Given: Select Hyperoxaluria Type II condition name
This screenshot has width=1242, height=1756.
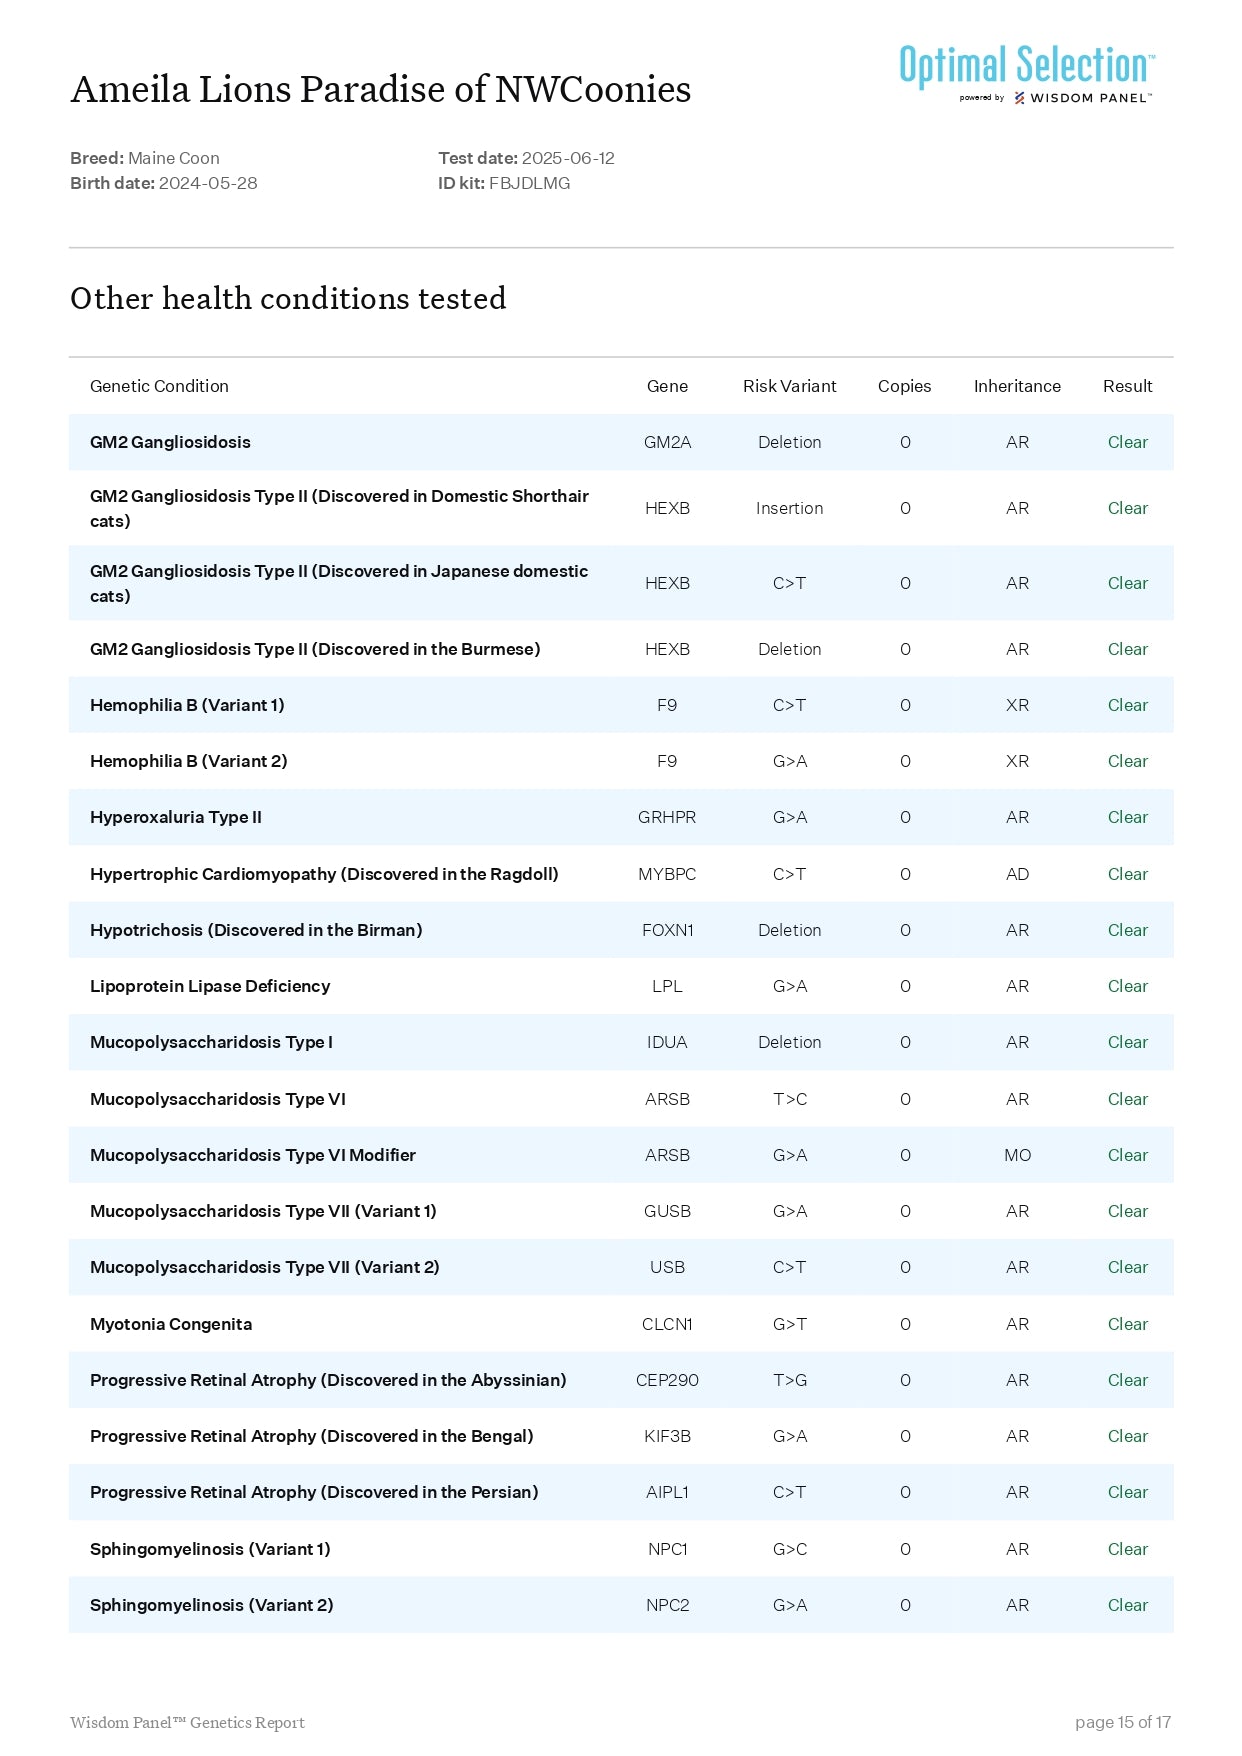Looking at the screenshot, I should pos(176,817).
